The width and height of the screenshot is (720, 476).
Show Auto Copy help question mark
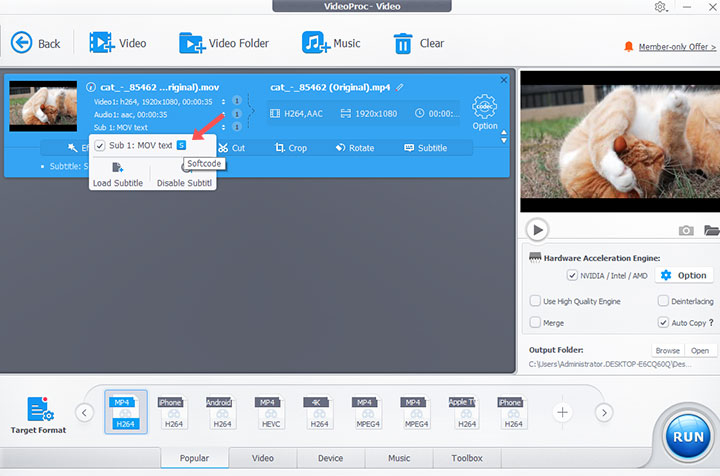pyautogui.click(x=711, y=322)
